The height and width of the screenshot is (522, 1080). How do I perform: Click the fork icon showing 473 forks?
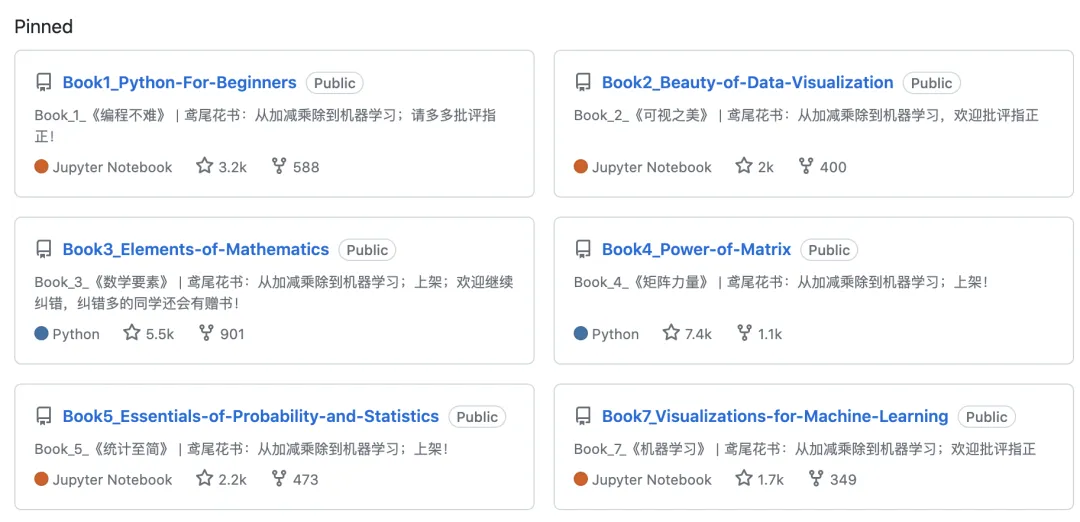coord(279,479)
